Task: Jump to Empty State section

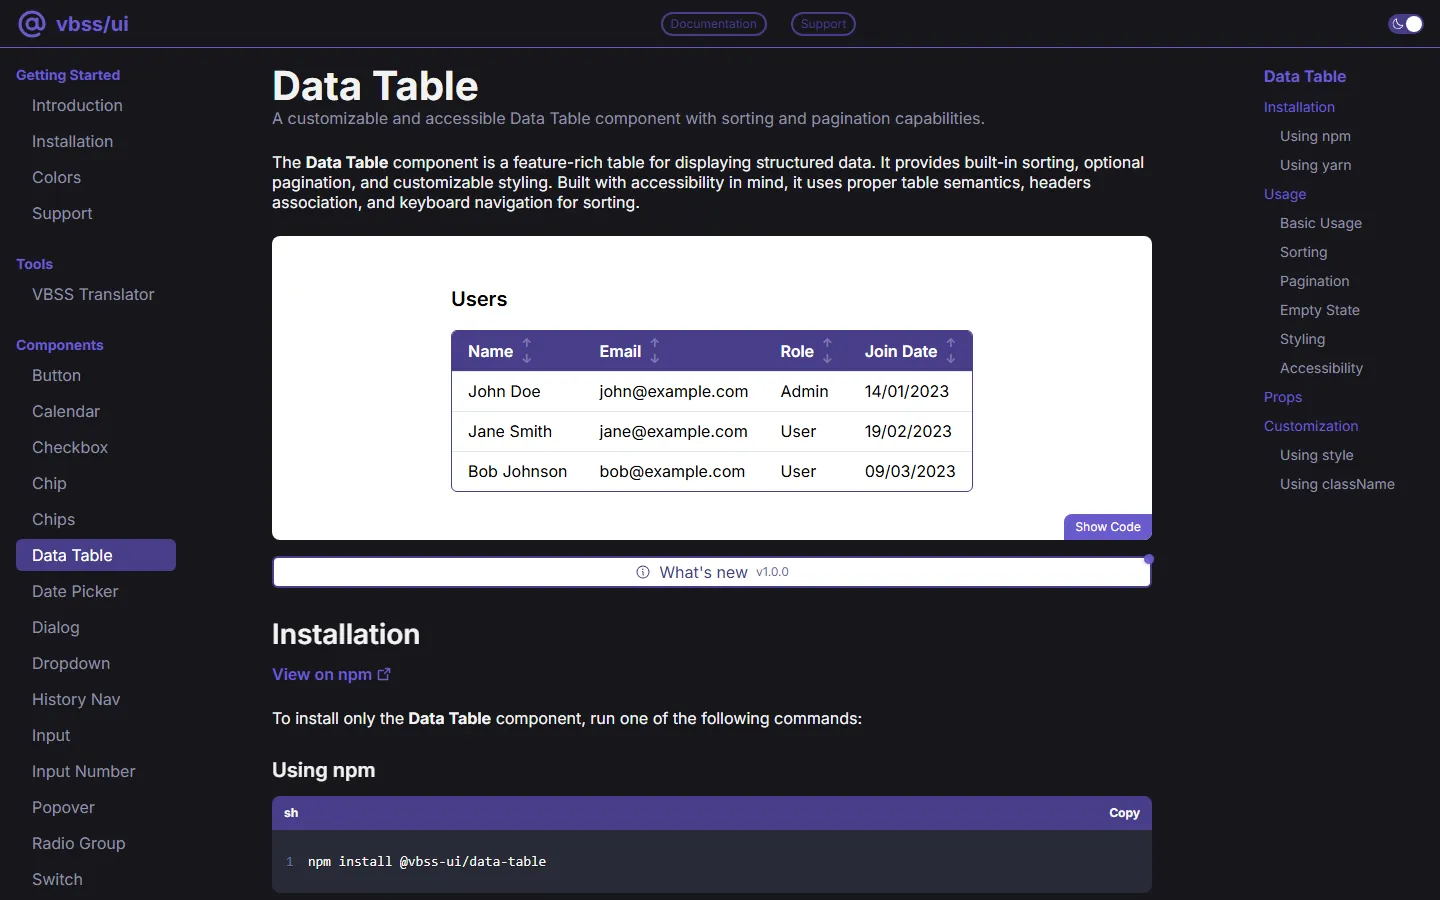Action: click(x=1320, y=310)
